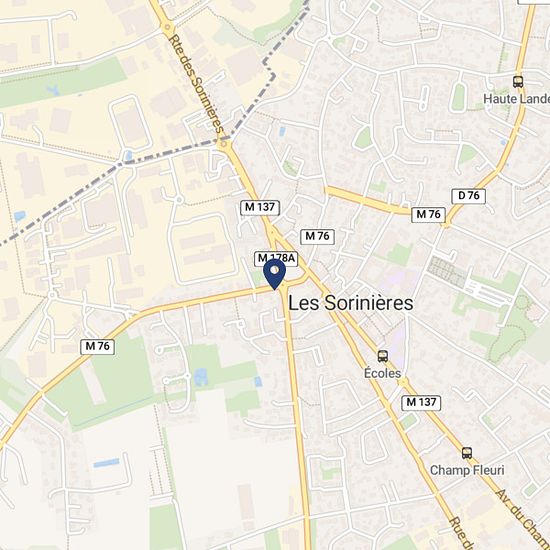Click the grey hatched cemetery area
This screenshot has height=550, width=550.
coord(447,271)
